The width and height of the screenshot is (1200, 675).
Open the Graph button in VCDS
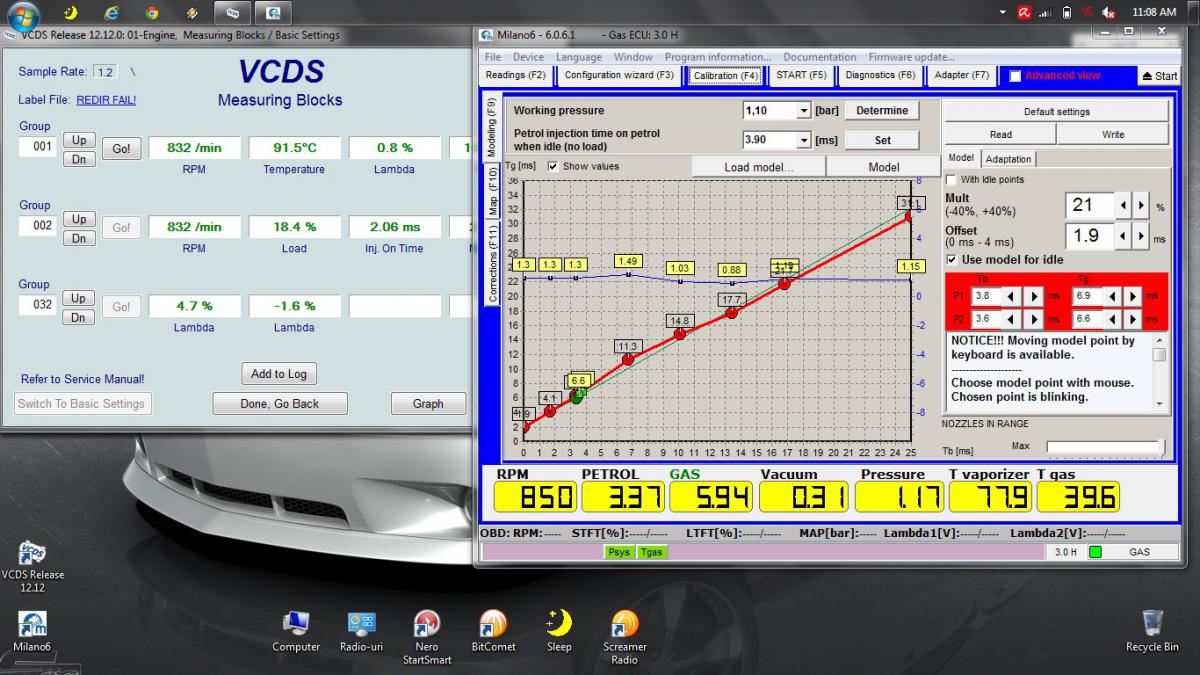[x=428, y=403]
